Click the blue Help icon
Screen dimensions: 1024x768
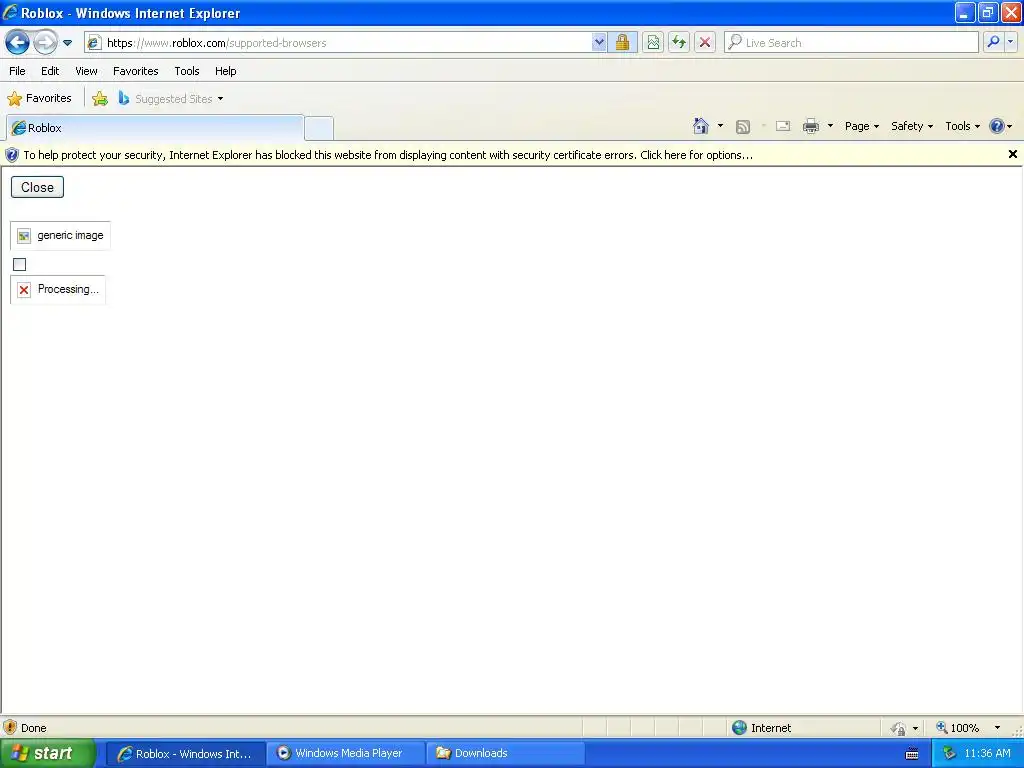(x=997, y=126)
